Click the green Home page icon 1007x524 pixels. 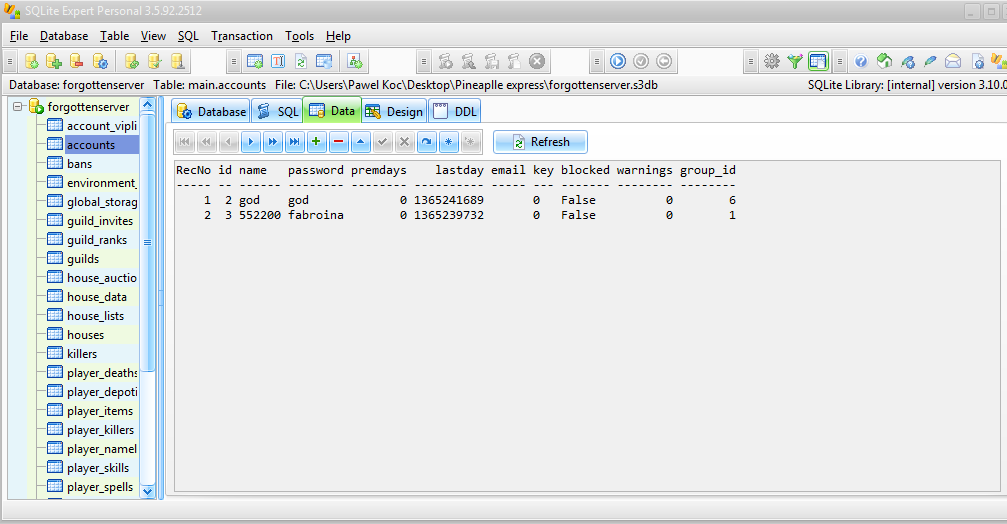(x=884, y=61)
